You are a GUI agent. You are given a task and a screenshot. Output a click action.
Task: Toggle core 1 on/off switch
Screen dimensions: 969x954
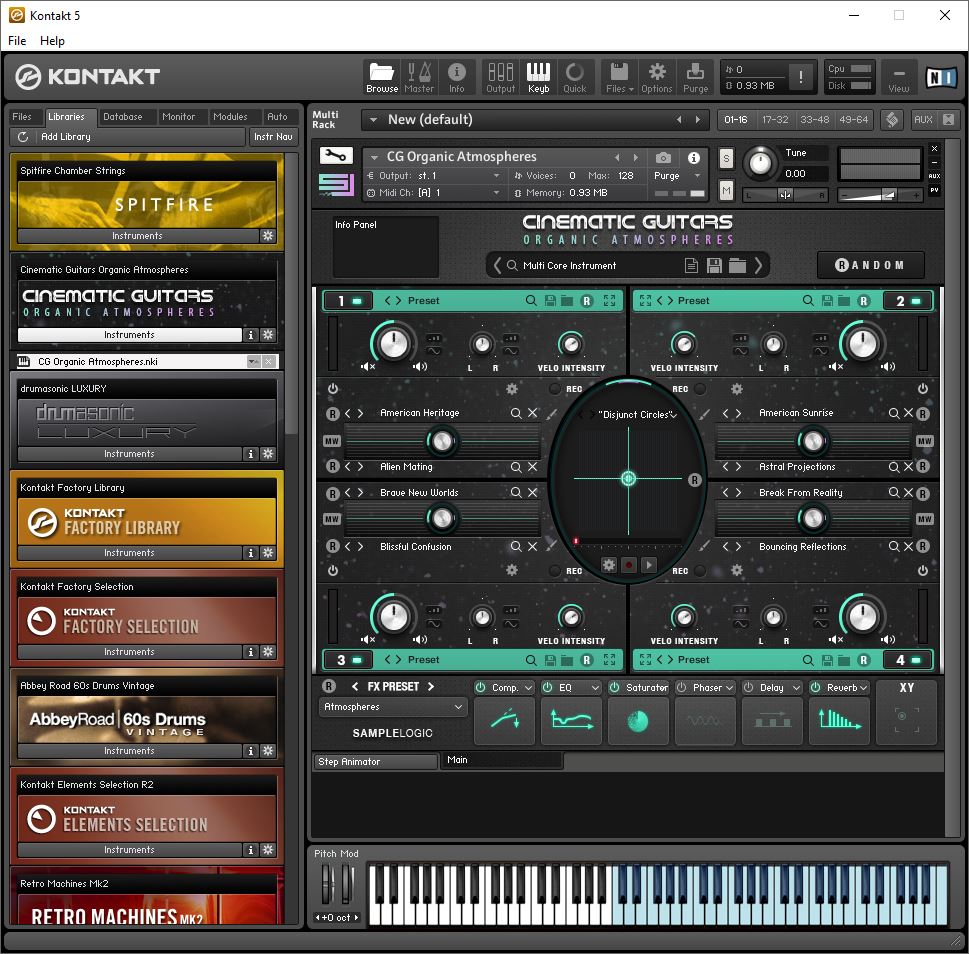click(357, 301)
